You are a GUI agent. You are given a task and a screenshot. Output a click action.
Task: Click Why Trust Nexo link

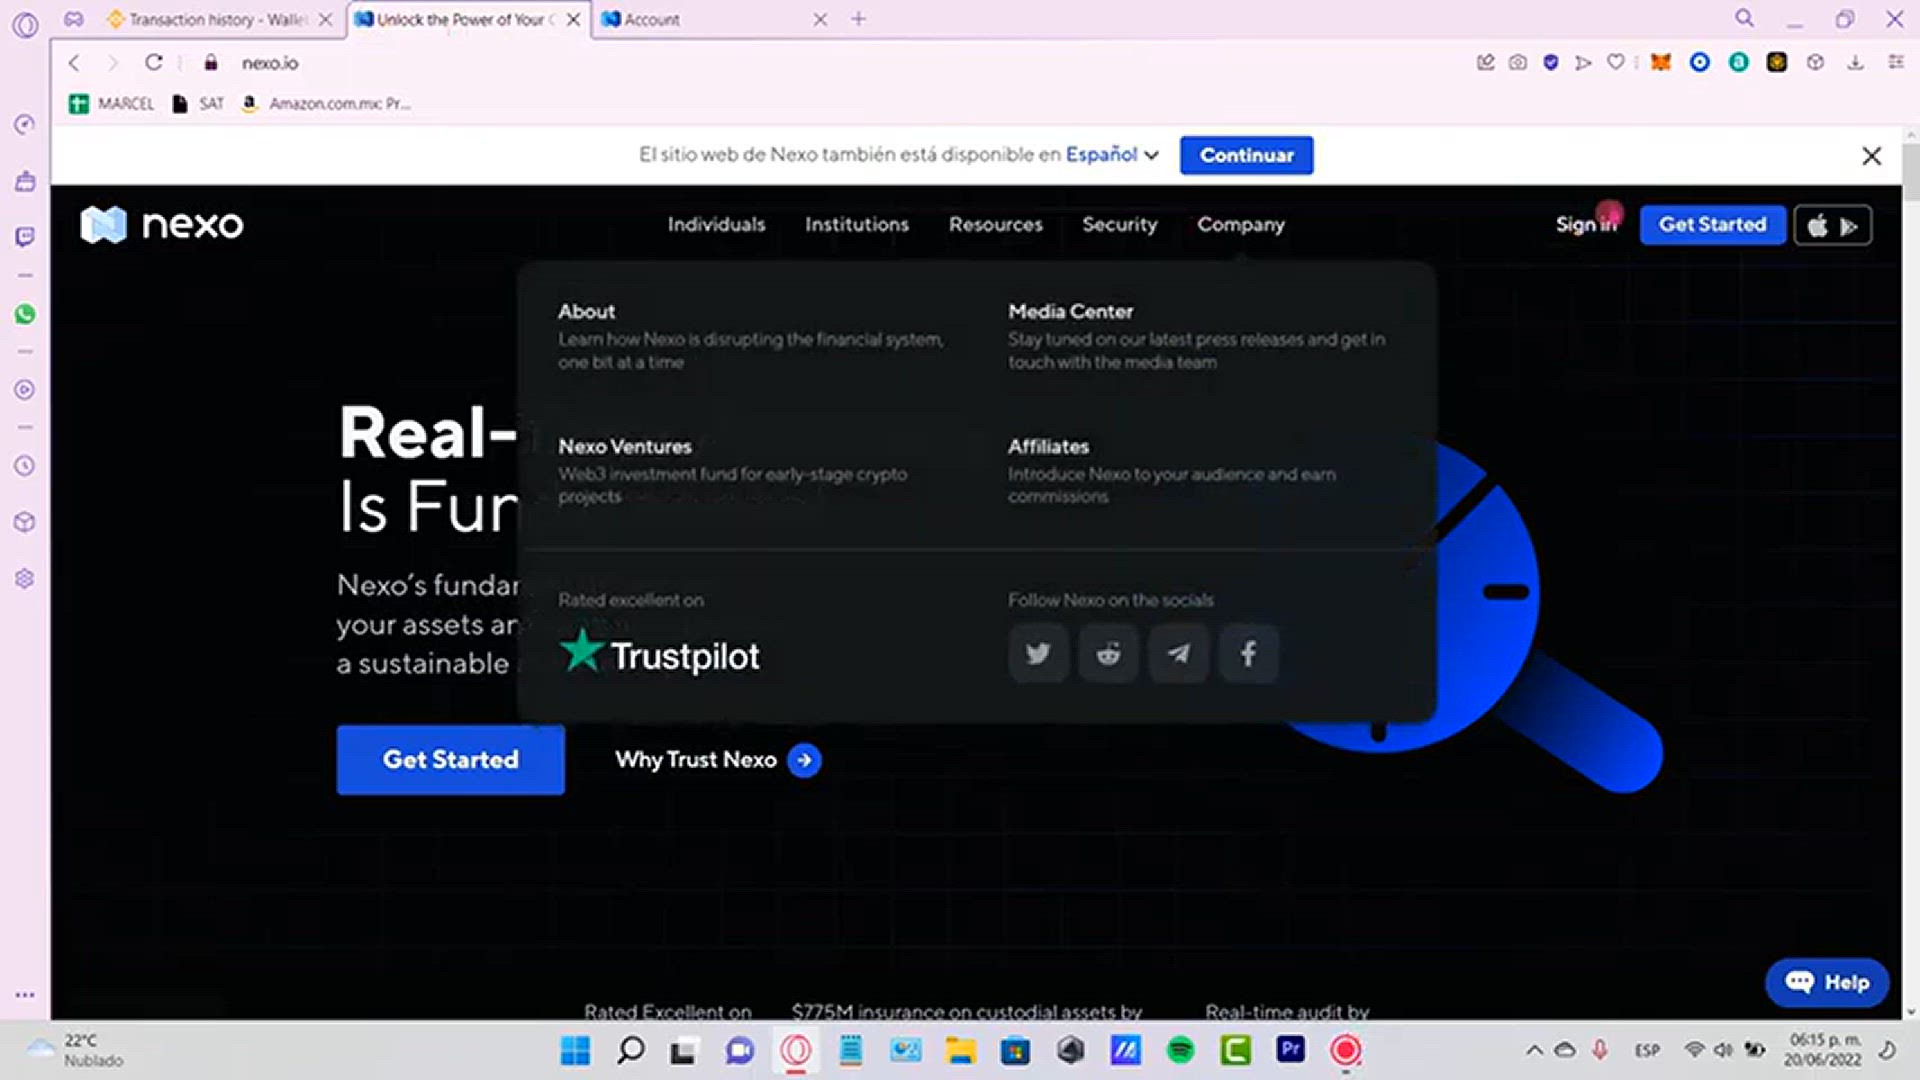point(696,760)
